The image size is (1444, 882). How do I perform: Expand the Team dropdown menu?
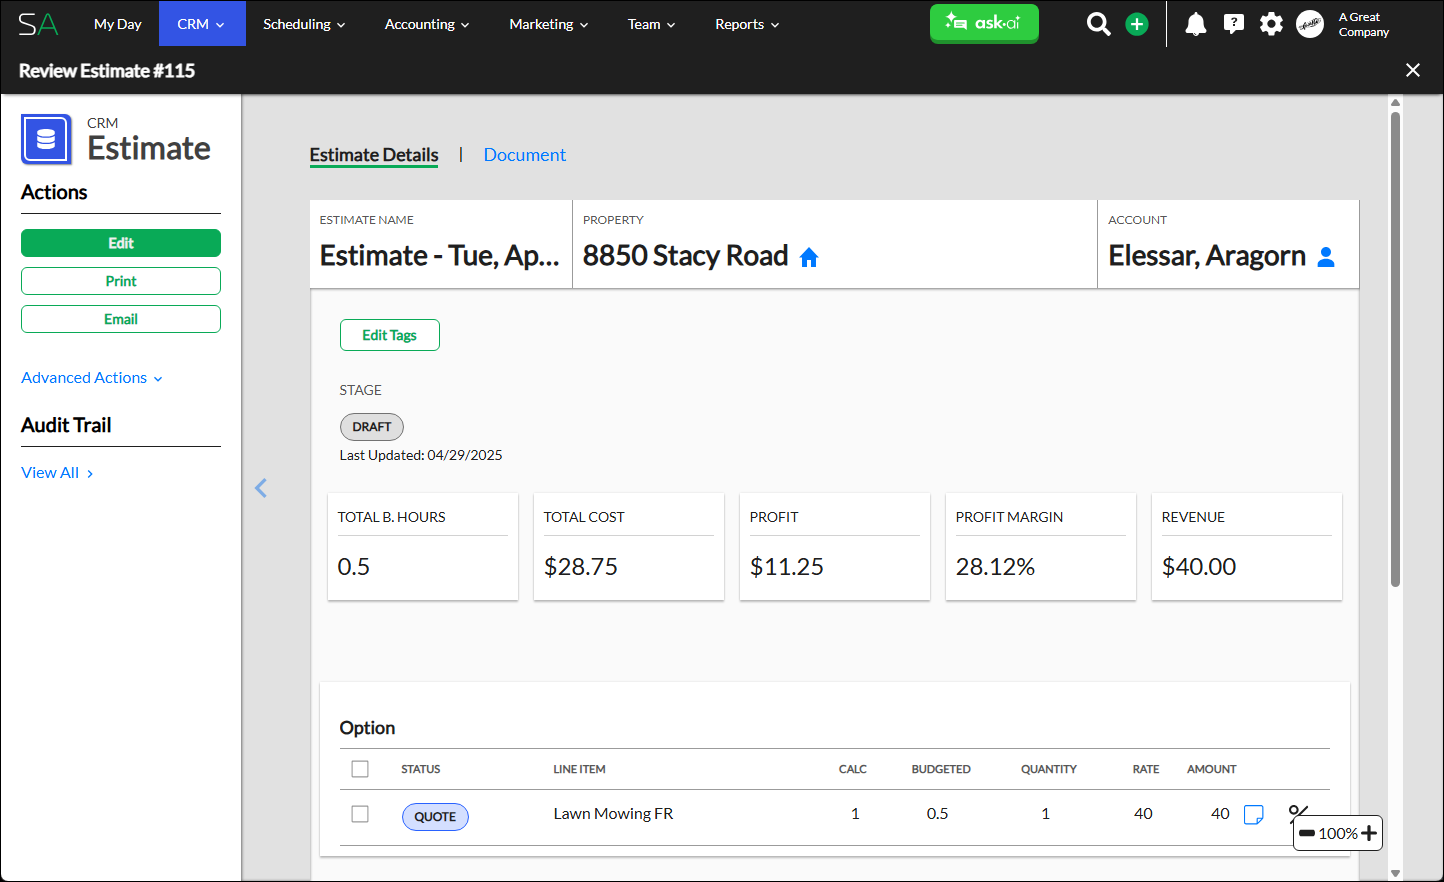tap(651, 24)
